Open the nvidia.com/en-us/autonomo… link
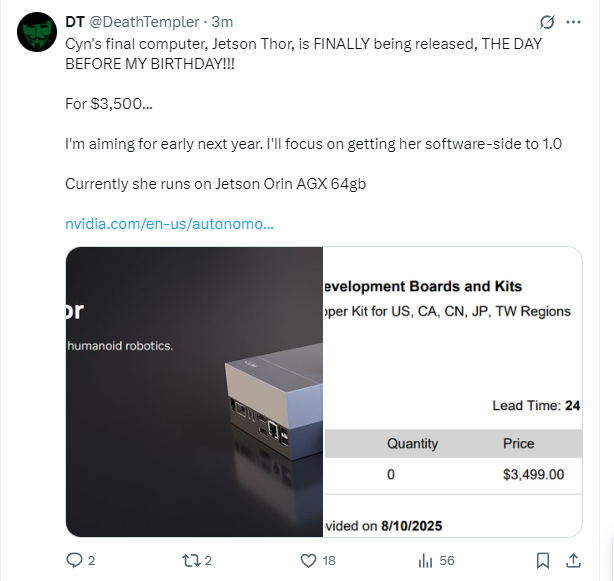 pyautogui.click(x=169, y=223)
